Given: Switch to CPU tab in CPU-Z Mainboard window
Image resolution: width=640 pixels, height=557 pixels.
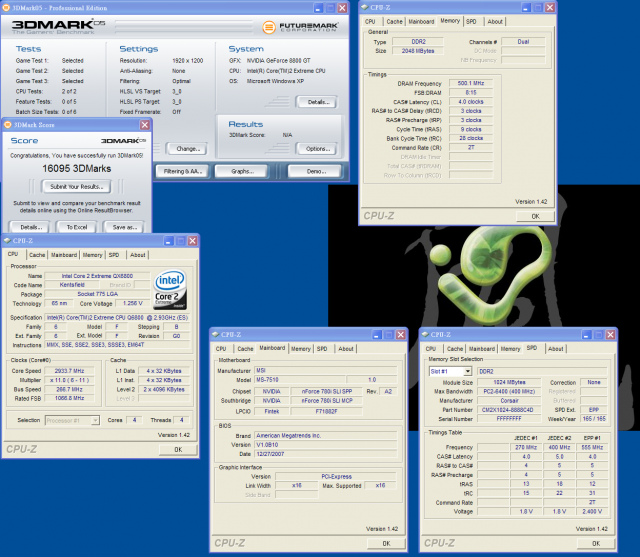Looking at the screenshot, I should tap(221, 349).
